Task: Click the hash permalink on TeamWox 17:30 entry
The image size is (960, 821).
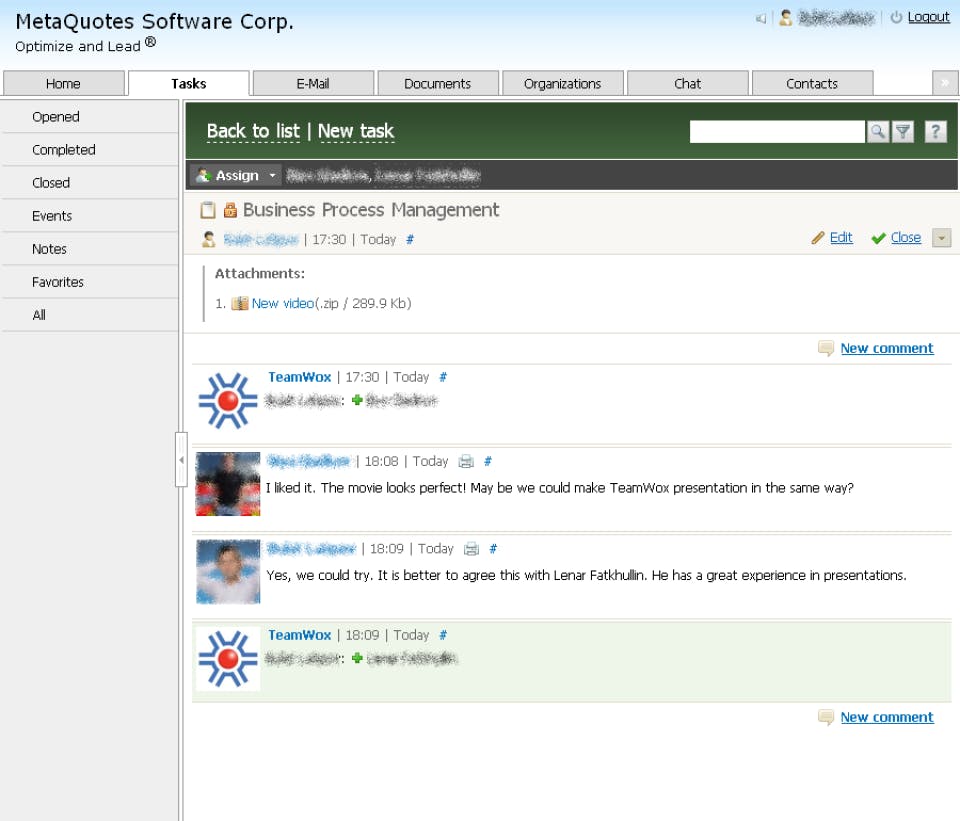Action: pos(443,377)
